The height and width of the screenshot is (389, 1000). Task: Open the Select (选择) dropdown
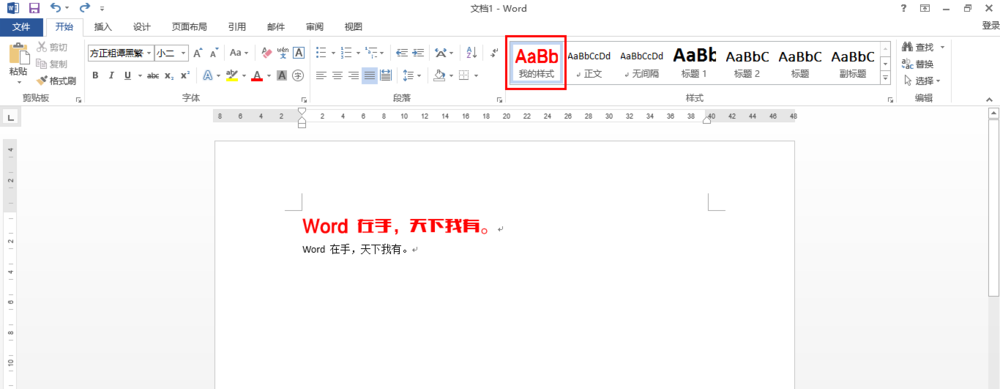pyautogui.click(x=922, y=81)
